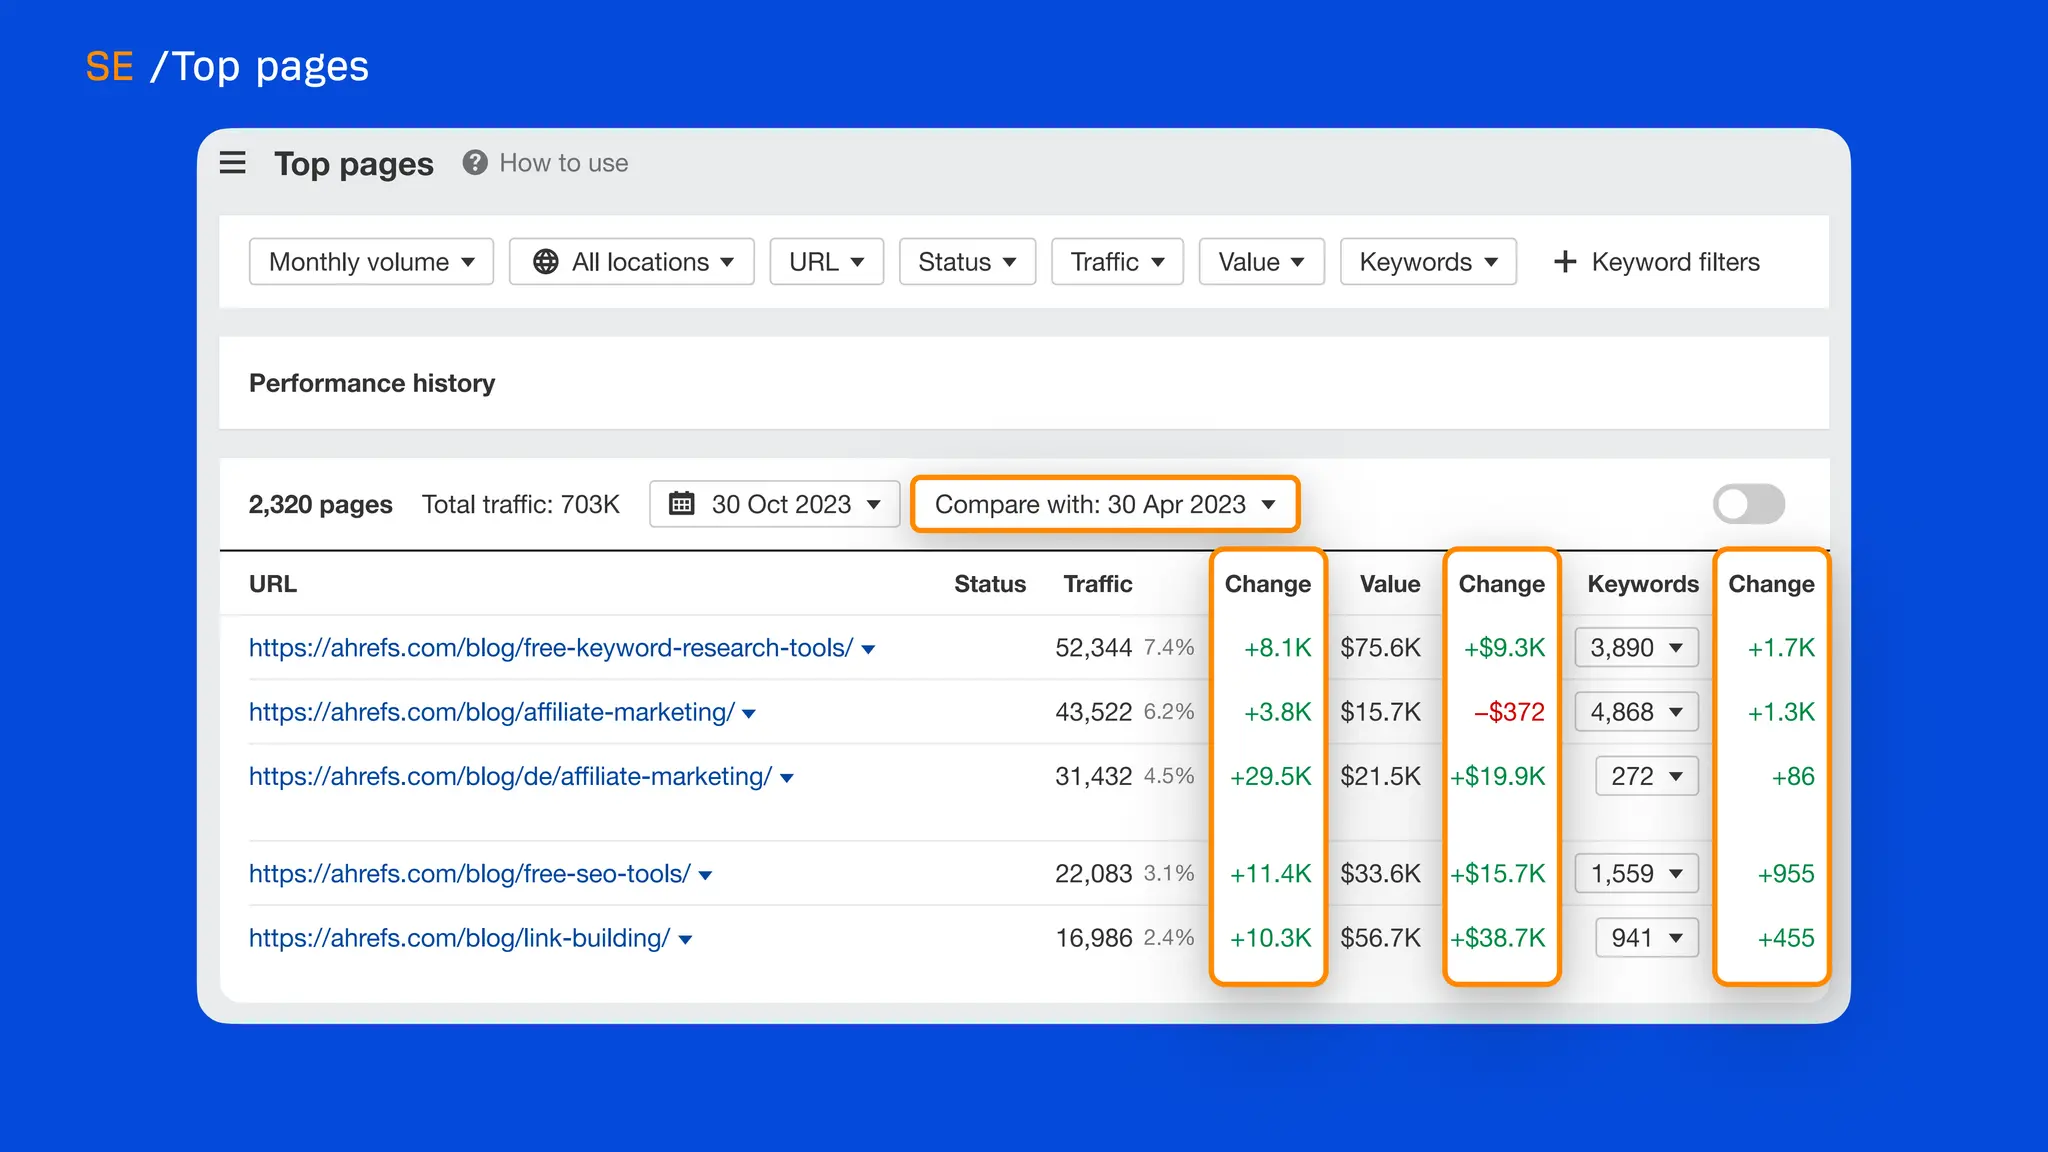Click the Keyword filters button
The image size is (2048, 1152).
point(1657,262)
